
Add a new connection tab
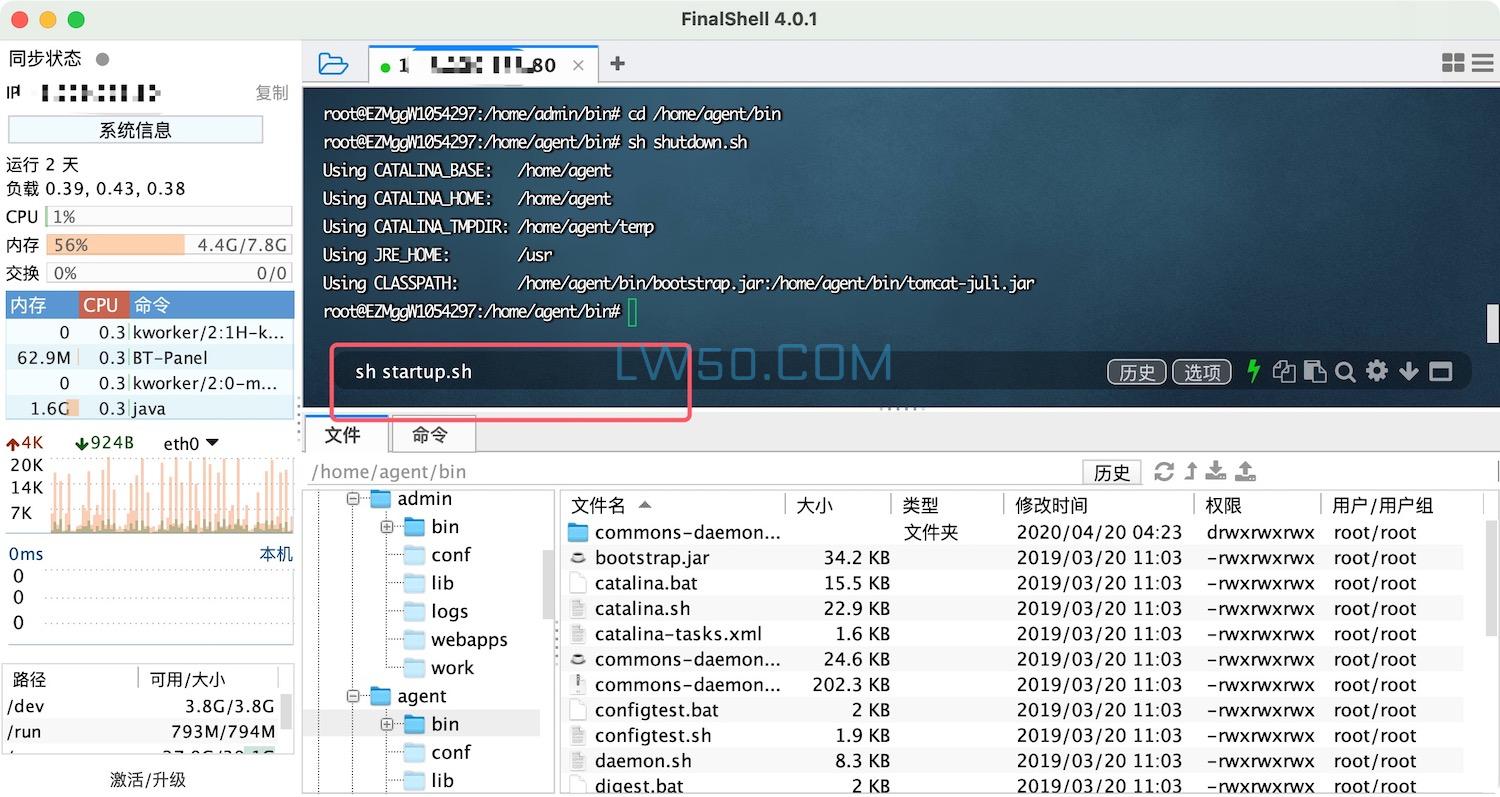[x=617, y=64]
